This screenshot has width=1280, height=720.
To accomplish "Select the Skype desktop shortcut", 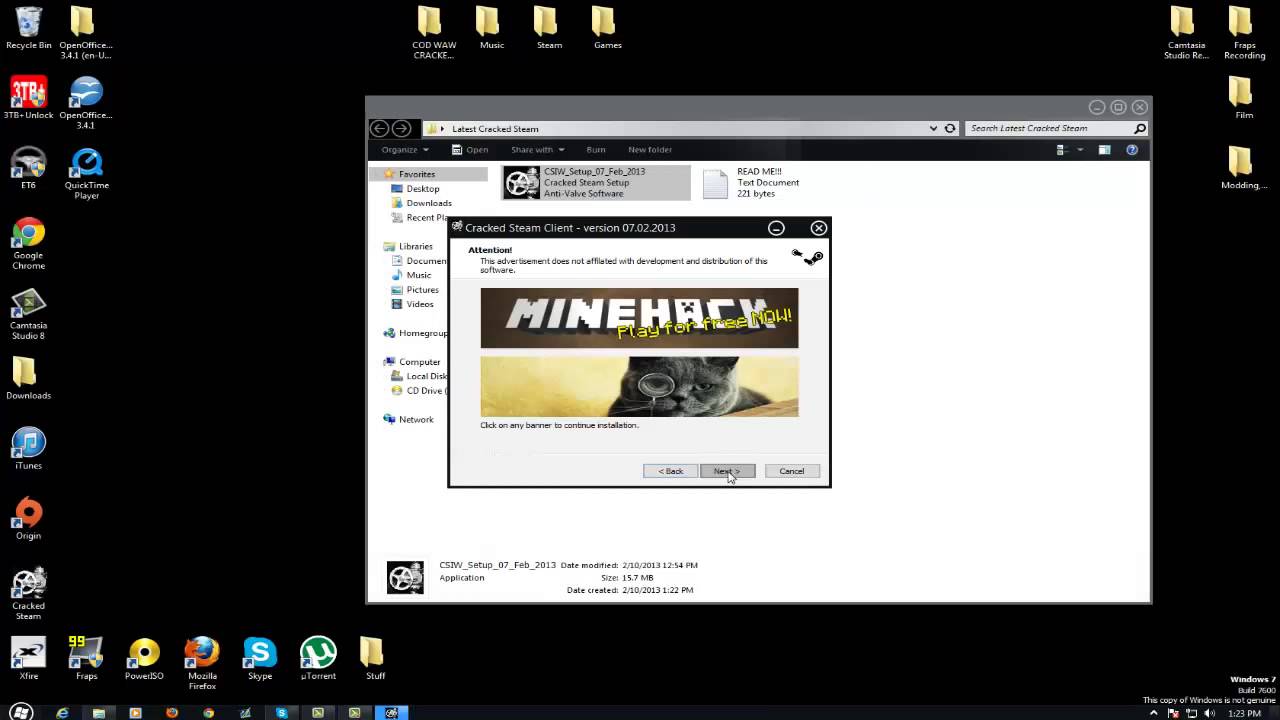I will pos(260,658).
